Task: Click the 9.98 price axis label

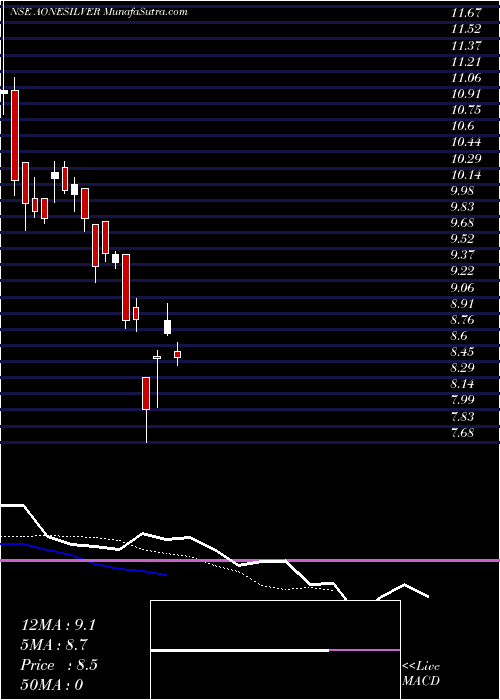Action: click(463, 191)
